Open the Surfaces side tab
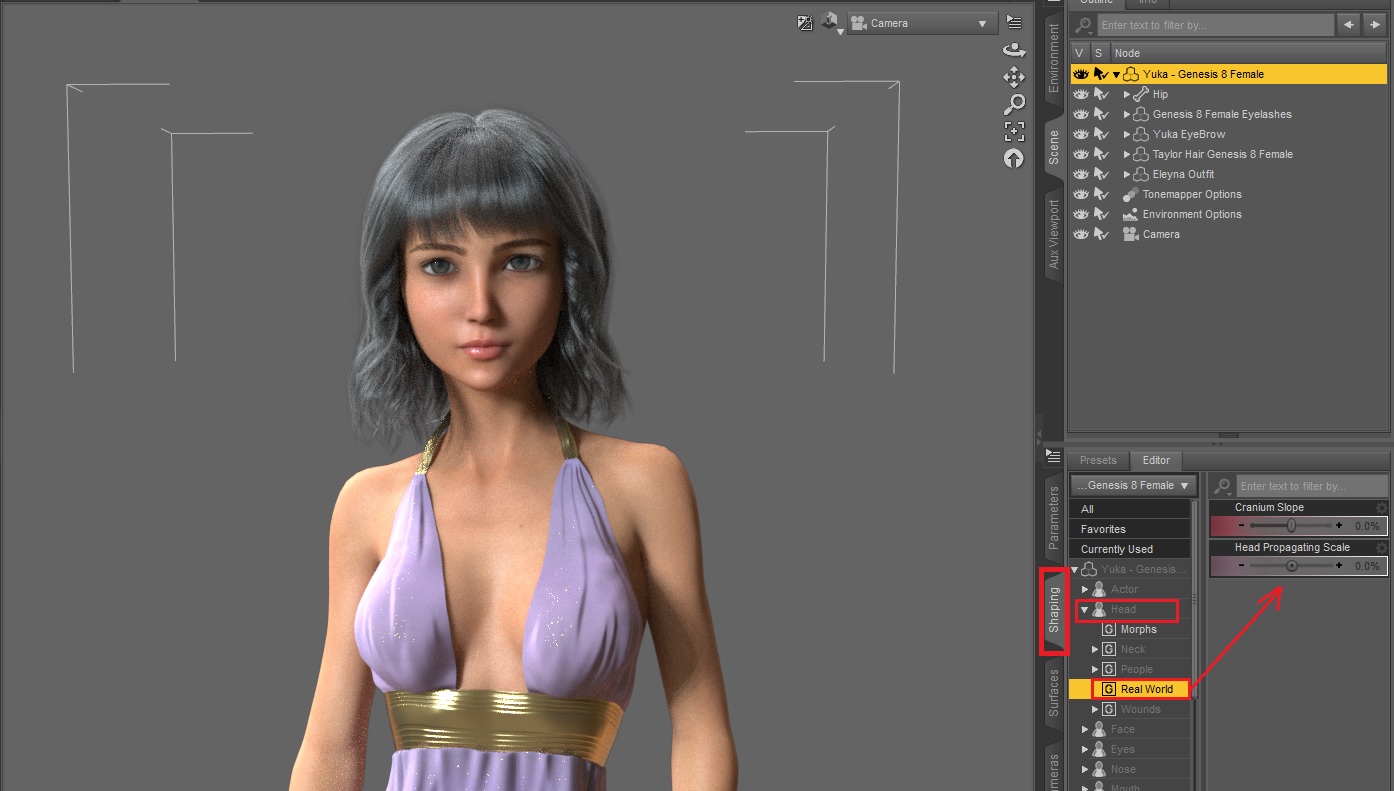 point(1053,694)
